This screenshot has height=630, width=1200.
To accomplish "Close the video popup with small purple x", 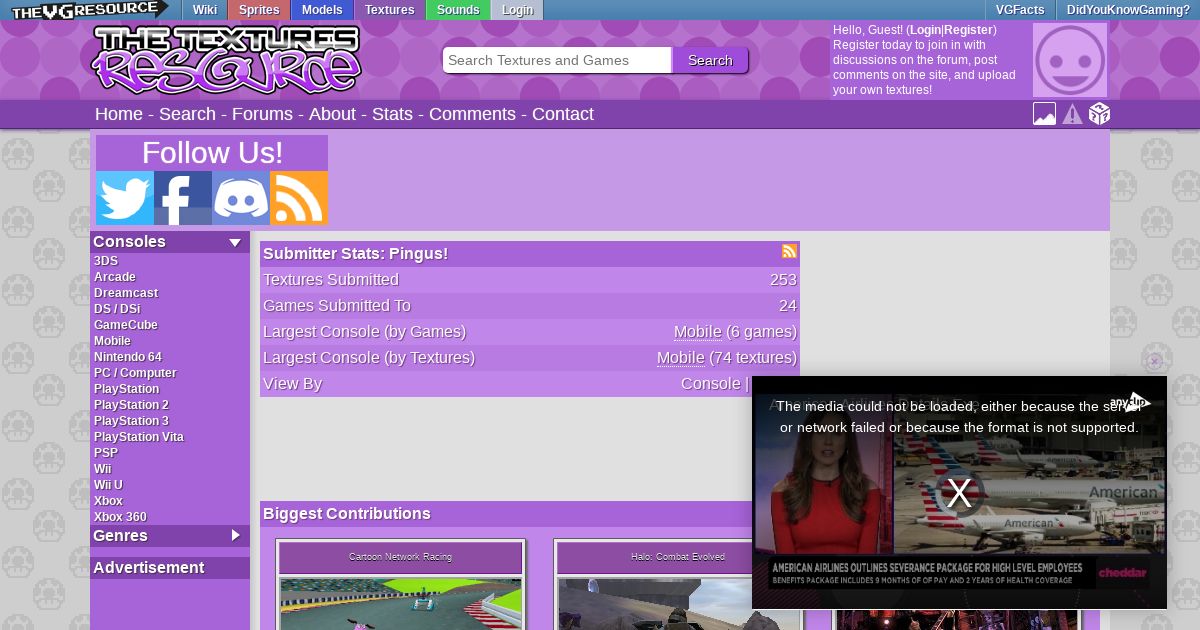I will (1155, 361).
